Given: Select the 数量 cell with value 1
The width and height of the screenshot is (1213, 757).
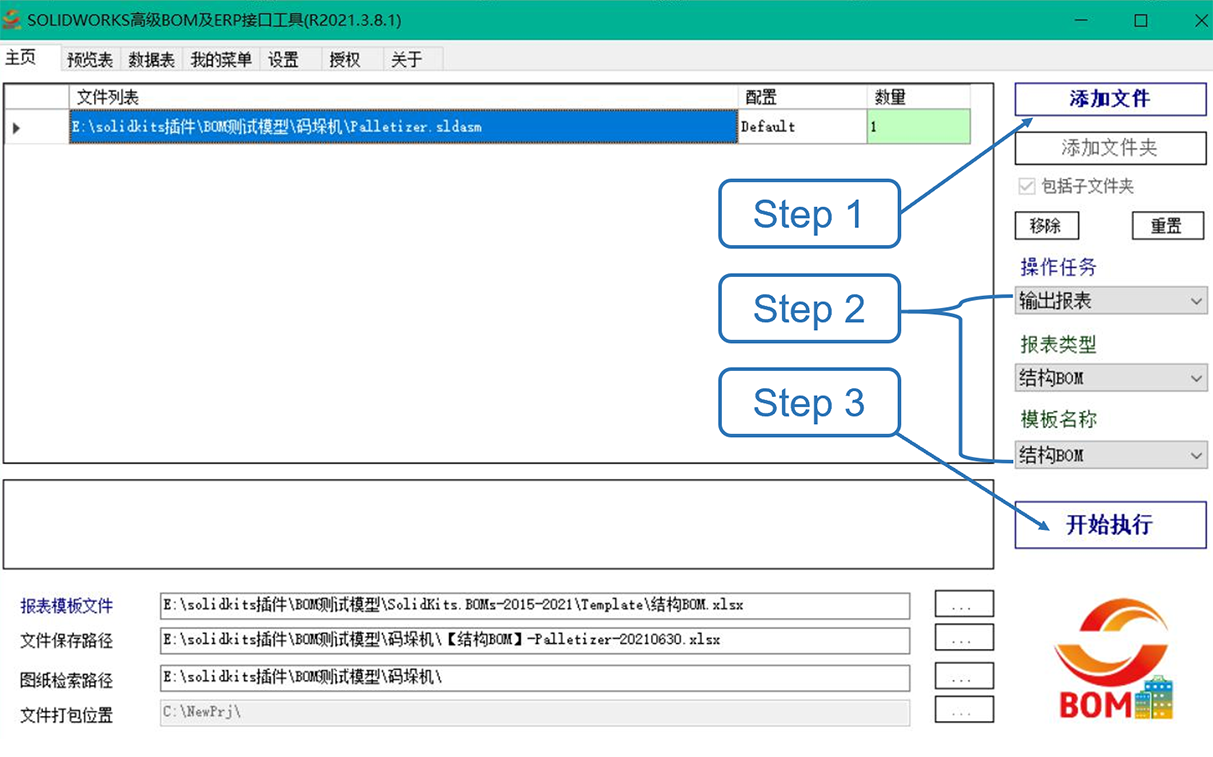Looking at the screenshot, I should (x=917, y=127).
